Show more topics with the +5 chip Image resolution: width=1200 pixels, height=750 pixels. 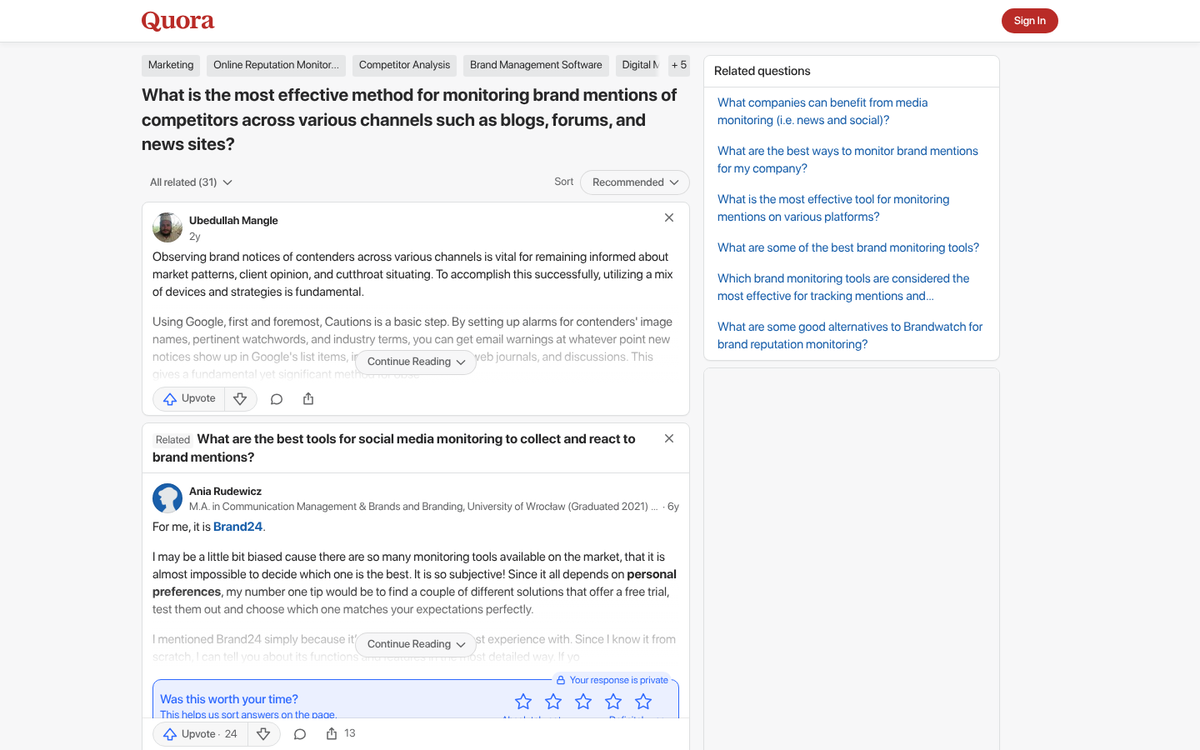point(679,64)
